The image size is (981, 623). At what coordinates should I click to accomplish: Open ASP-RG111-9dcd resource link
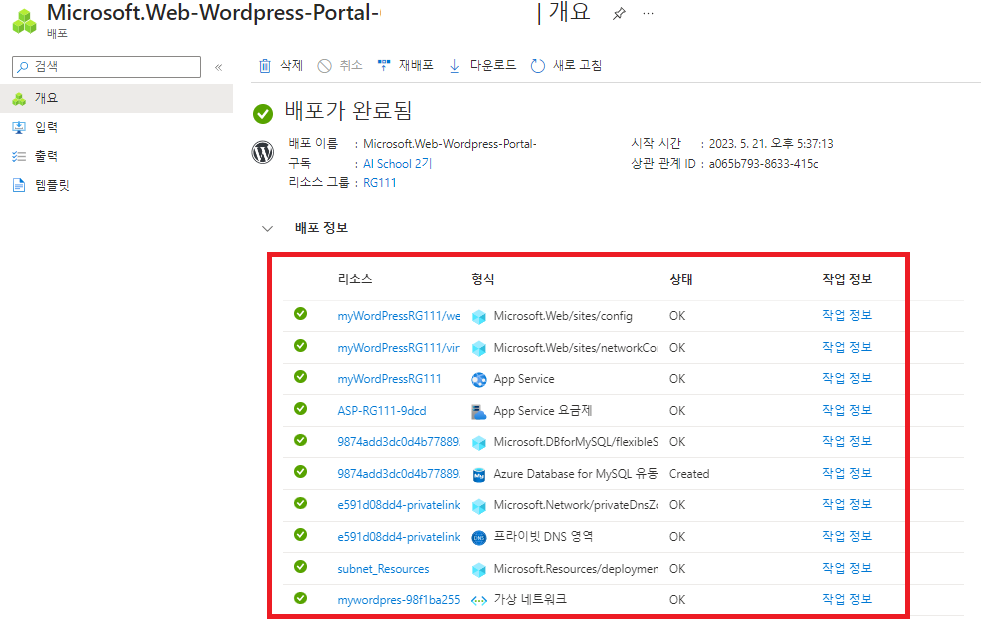pos(382,411)
